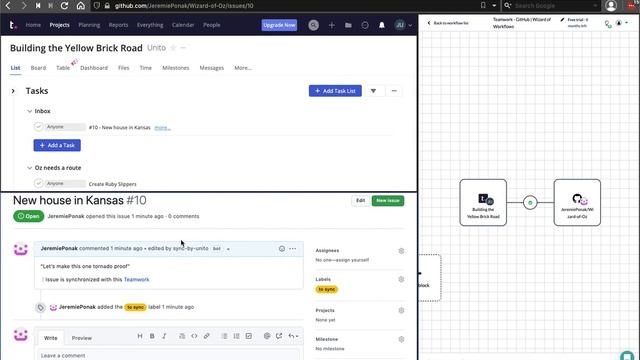640x360 pixels.
Task: Edit Milestone with the gear icon
Action: [x=401, y=339]
